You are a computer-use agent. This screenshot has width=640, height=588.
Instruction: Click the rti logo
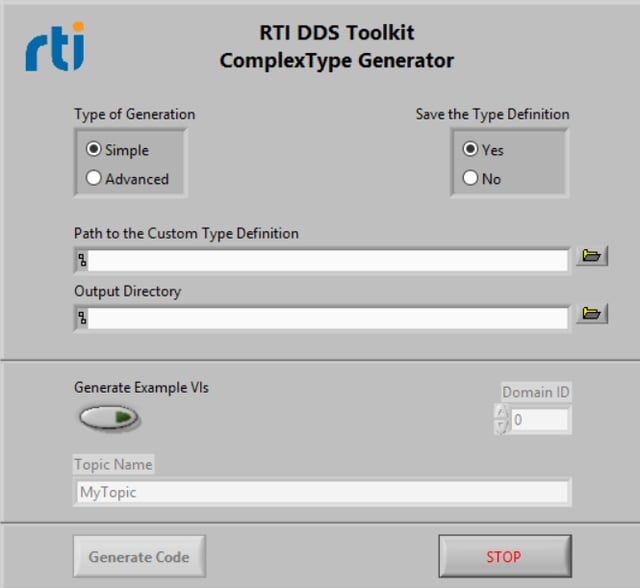pyautogui.click(x=55, y=47)
